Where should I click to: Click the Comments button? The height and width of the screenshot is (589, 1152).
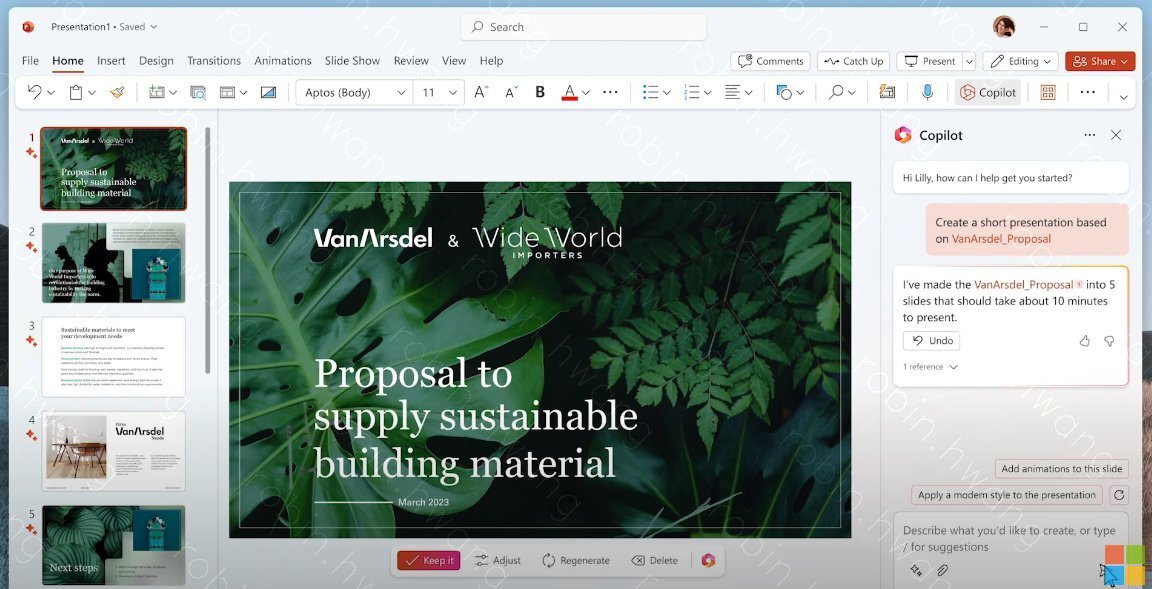(770, 61)
